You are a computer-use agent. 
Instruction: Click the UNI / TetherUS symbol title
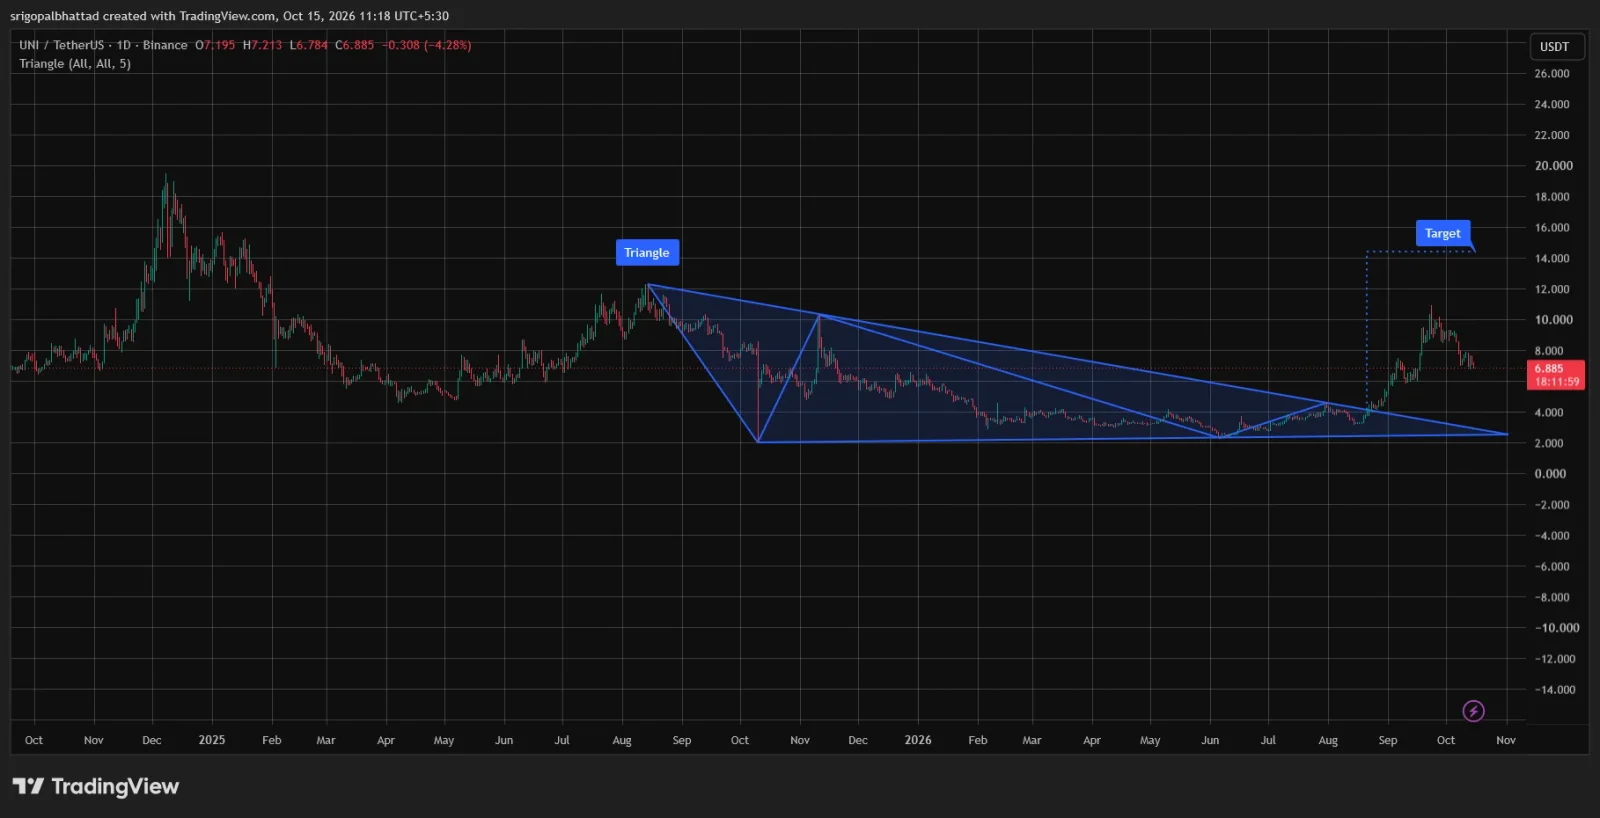pos(61,45)
